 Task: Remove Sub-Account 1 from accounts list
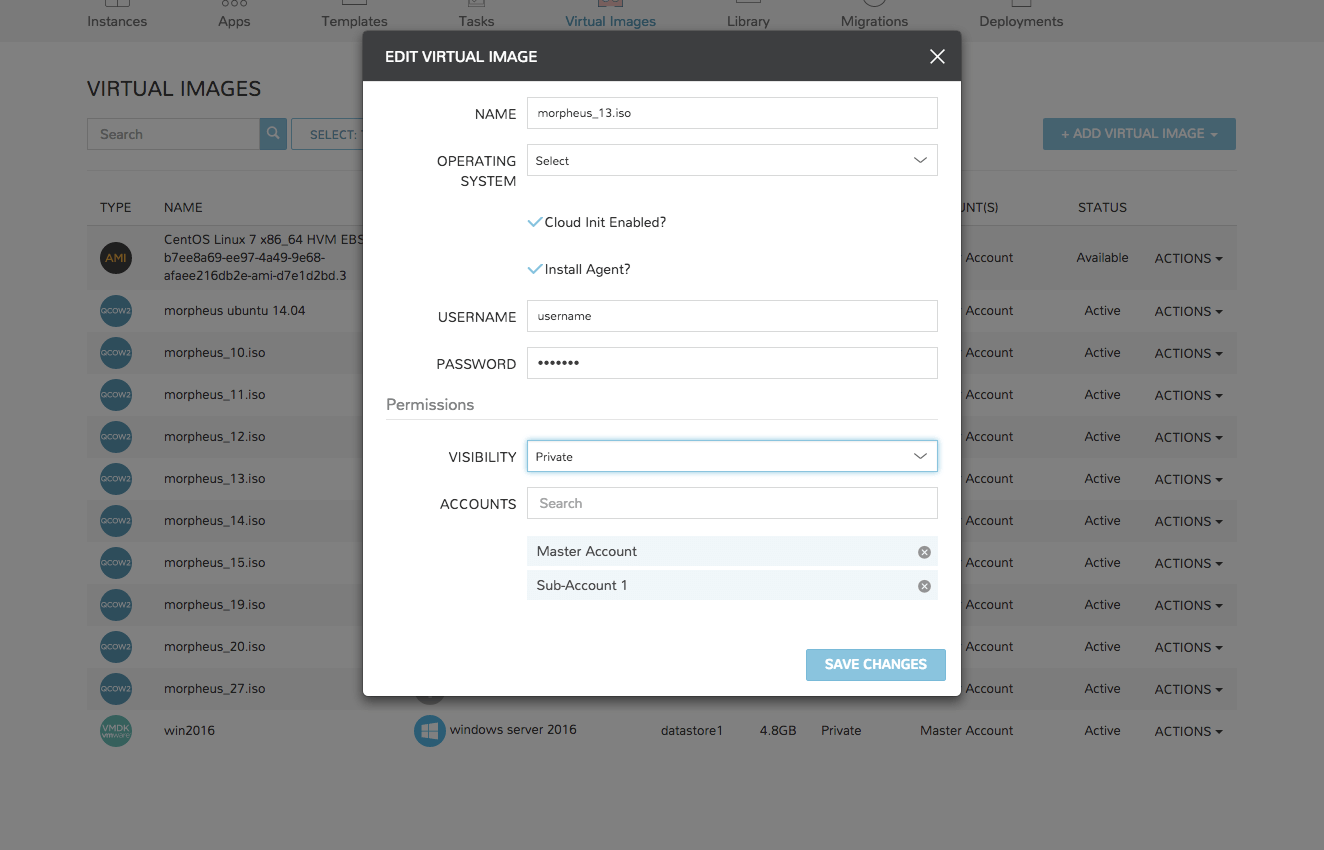click(x=924, y=586)
